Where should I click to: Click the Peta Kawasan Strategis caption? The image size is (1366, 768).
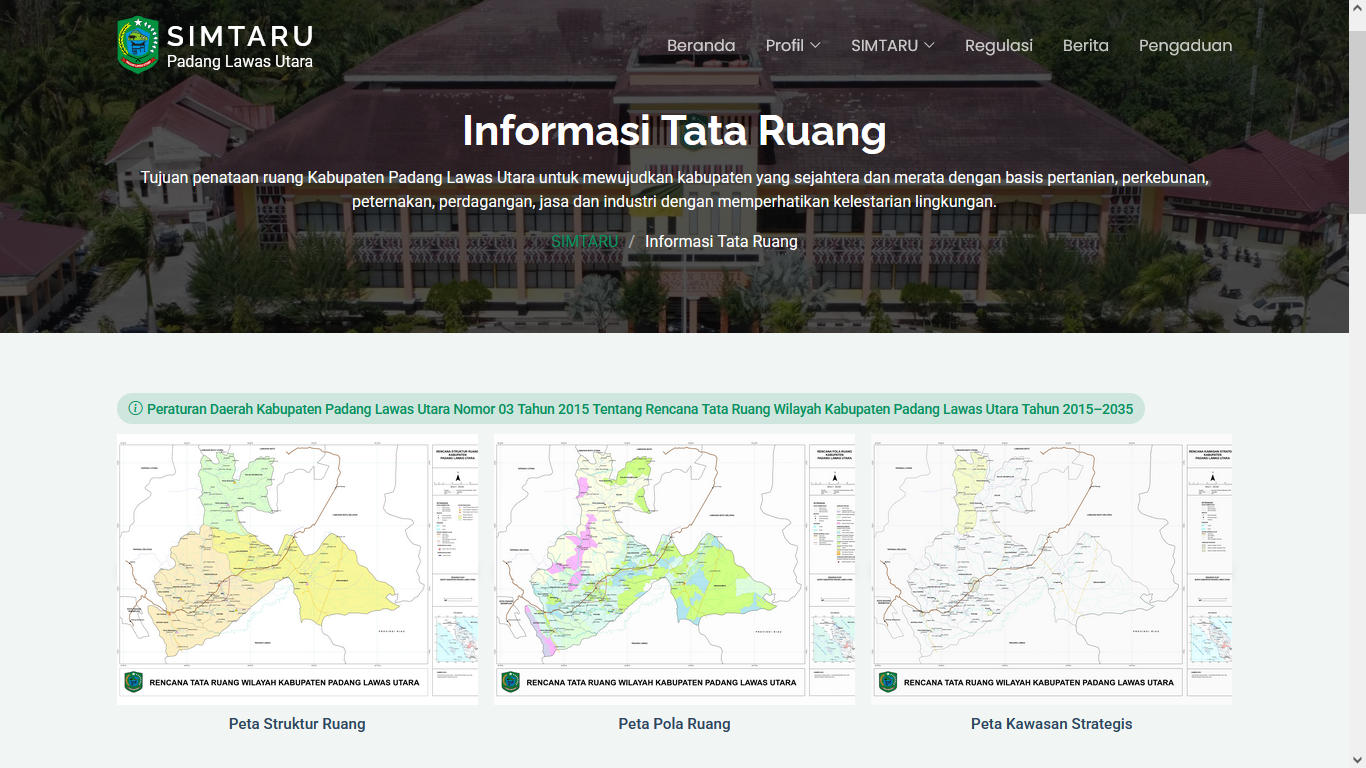point(1051,724)
